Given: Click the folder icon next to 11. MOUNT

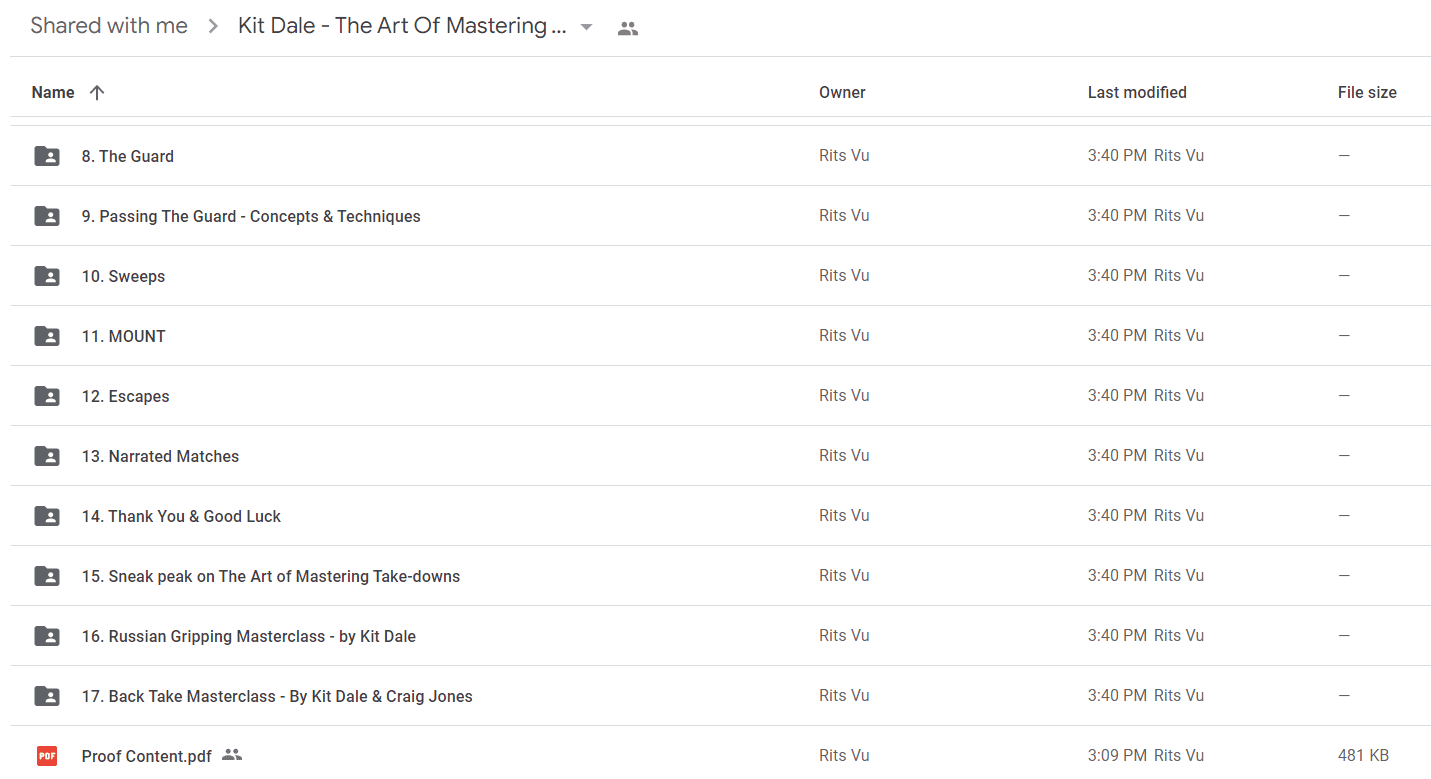Looking at the screenshot, I should pos(47,336).
